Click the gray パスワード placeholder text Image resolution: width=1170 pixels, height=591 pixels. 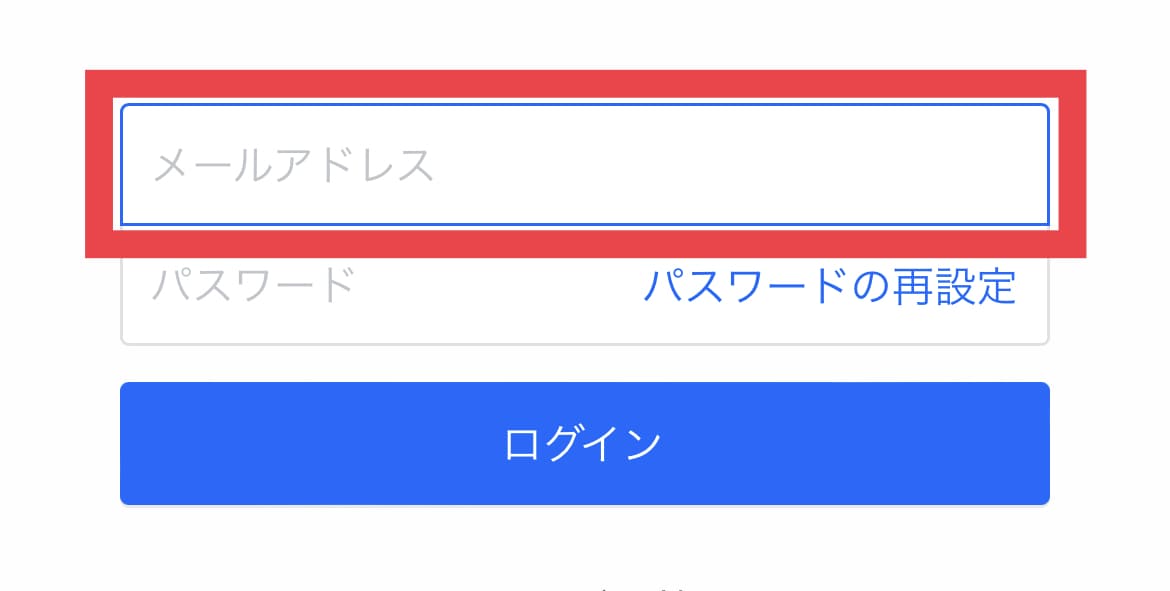(254, 285)
